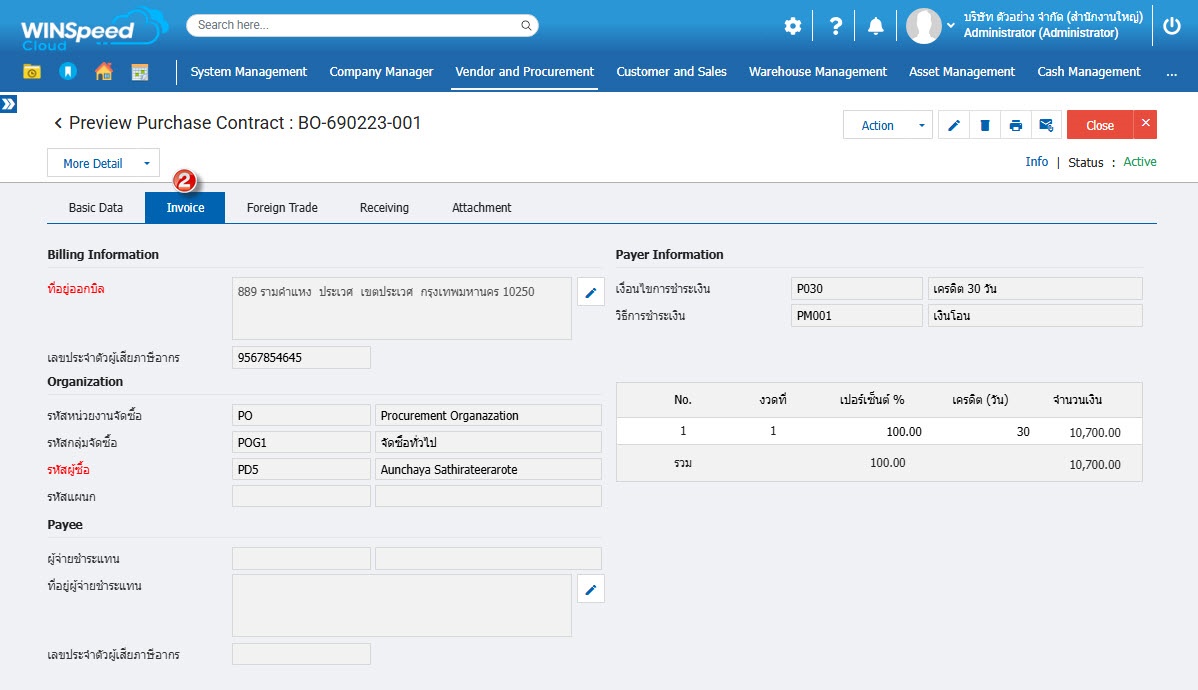Open the Warehouse Management menu
This screenshot has width=1198, height=690.
(x=817, y=72)
